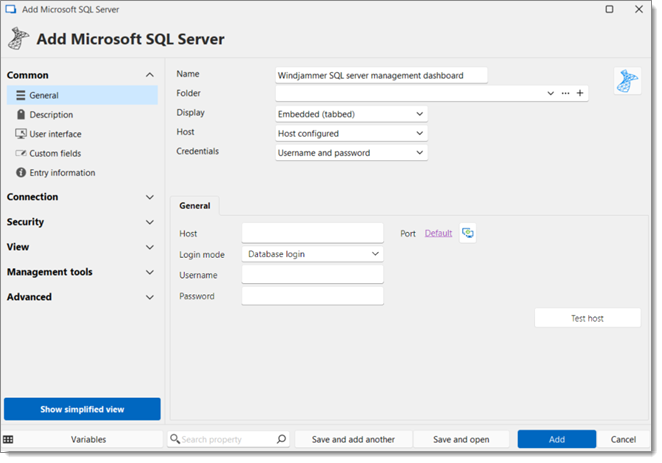
Task: Open the Host configured dropdown
Action: click(351, 133)
